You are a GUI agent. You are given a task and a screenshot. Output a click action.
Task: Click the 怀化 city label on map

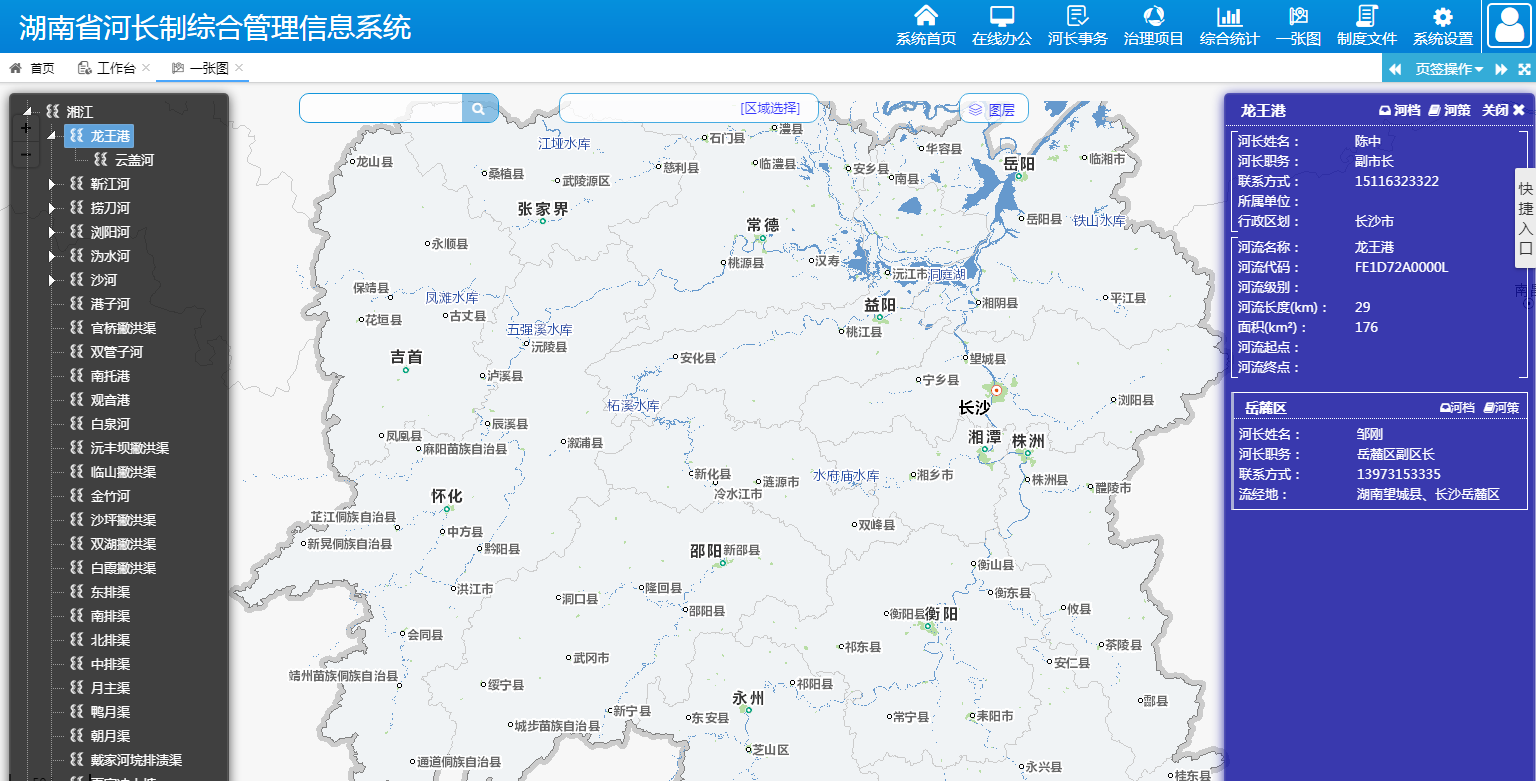pos(446,496)
